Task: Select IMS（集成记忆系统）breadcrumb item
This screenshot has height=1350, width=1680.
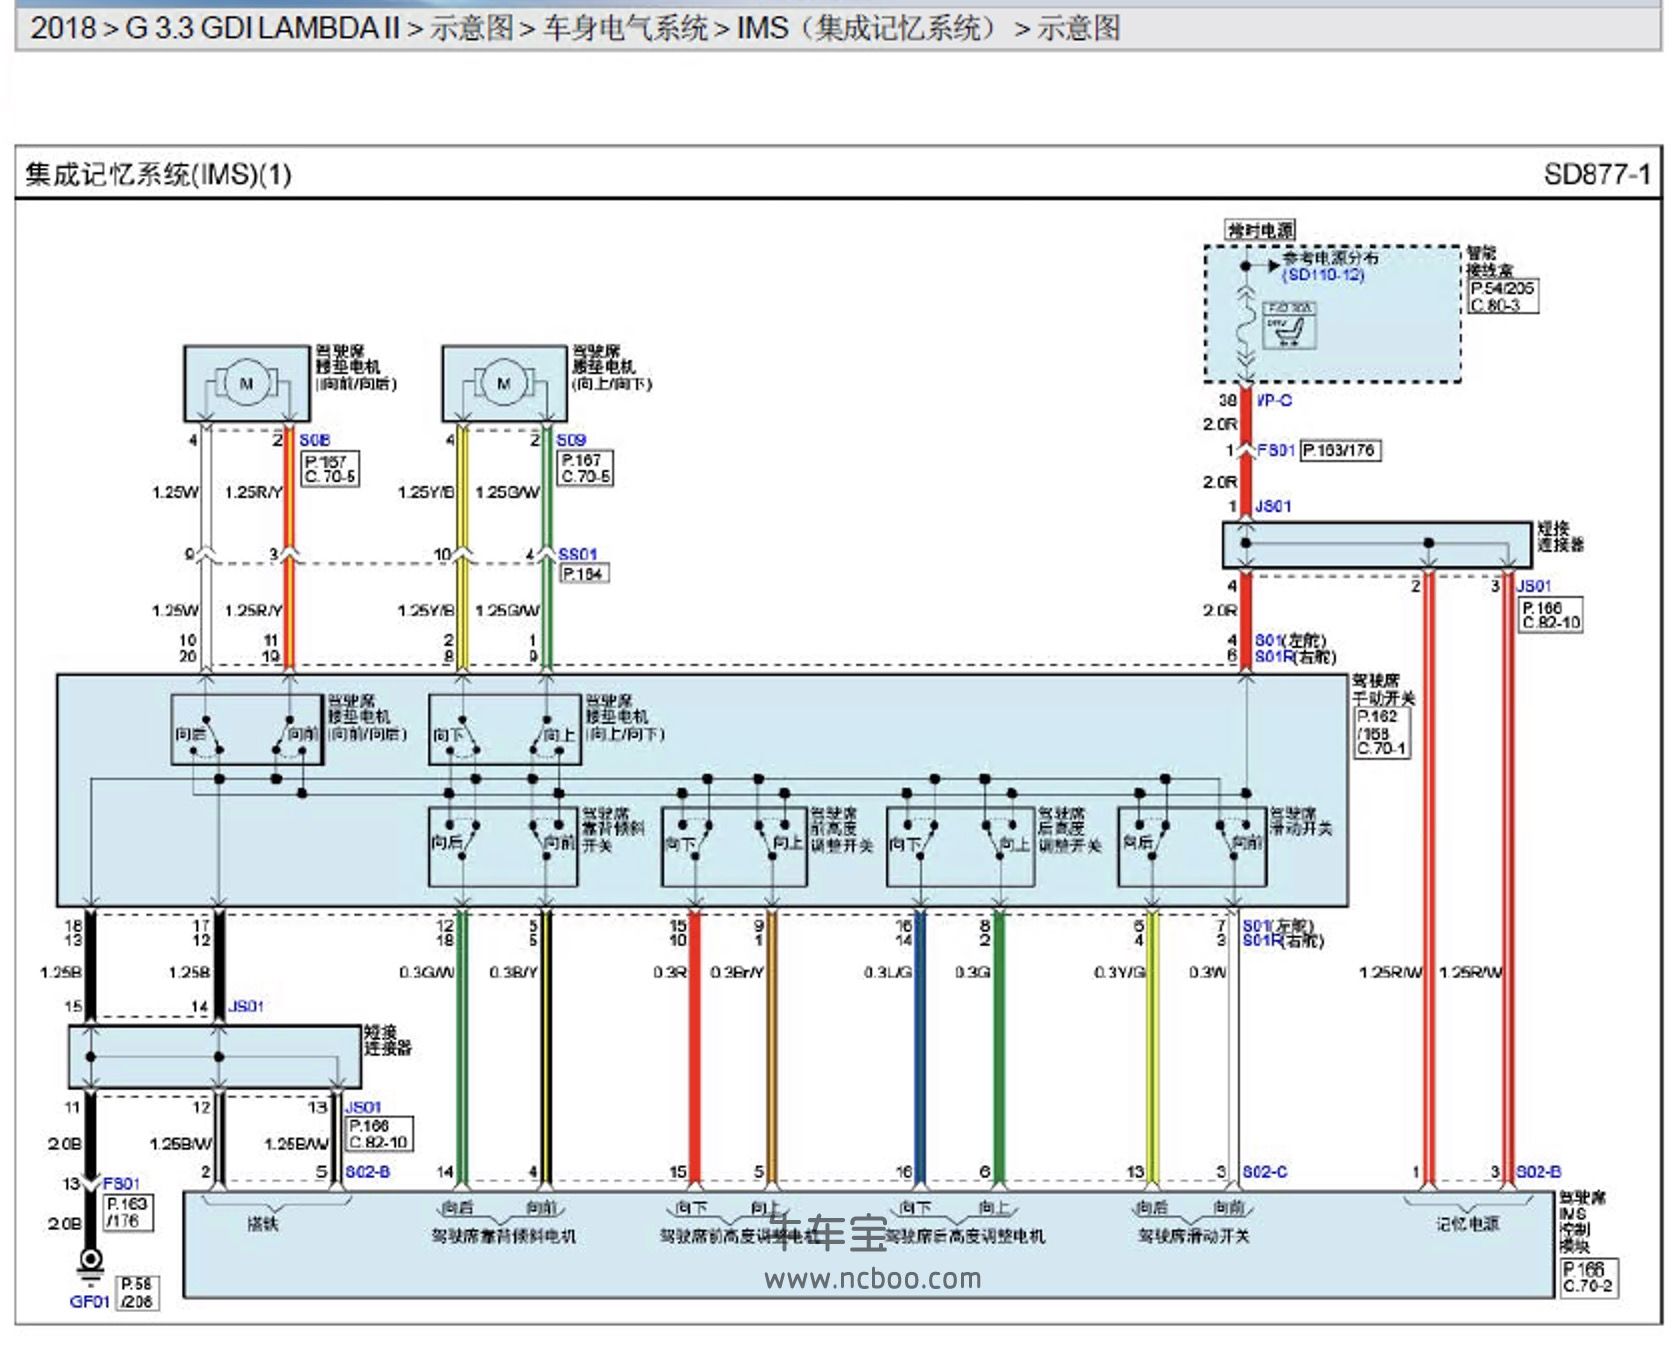Action: [x=867, y=28]
